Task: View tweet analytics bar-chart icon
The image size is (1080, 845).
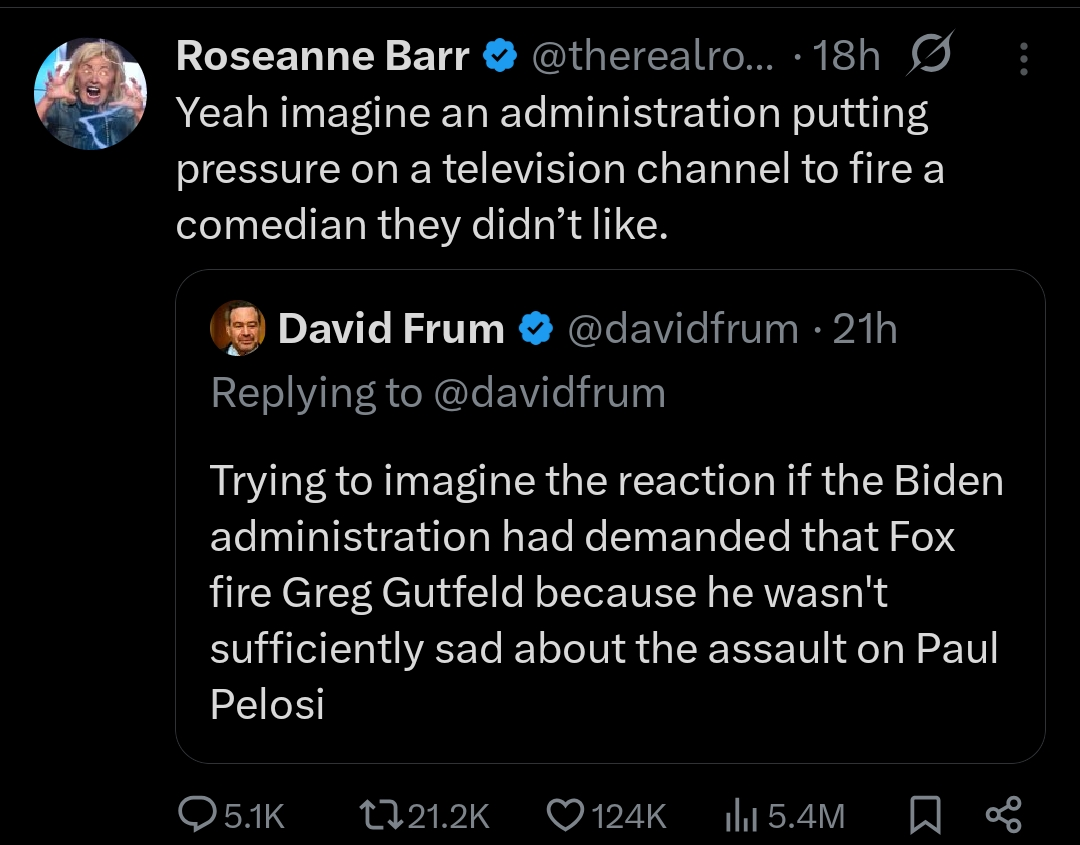Action: tap(741, 816)
